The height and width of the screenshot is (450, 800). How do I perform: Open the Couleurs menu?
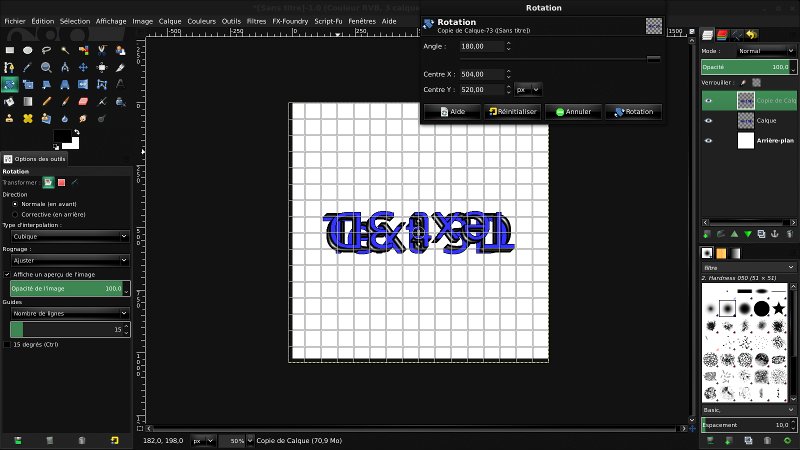pyautogui.click(x=202, y=21)
